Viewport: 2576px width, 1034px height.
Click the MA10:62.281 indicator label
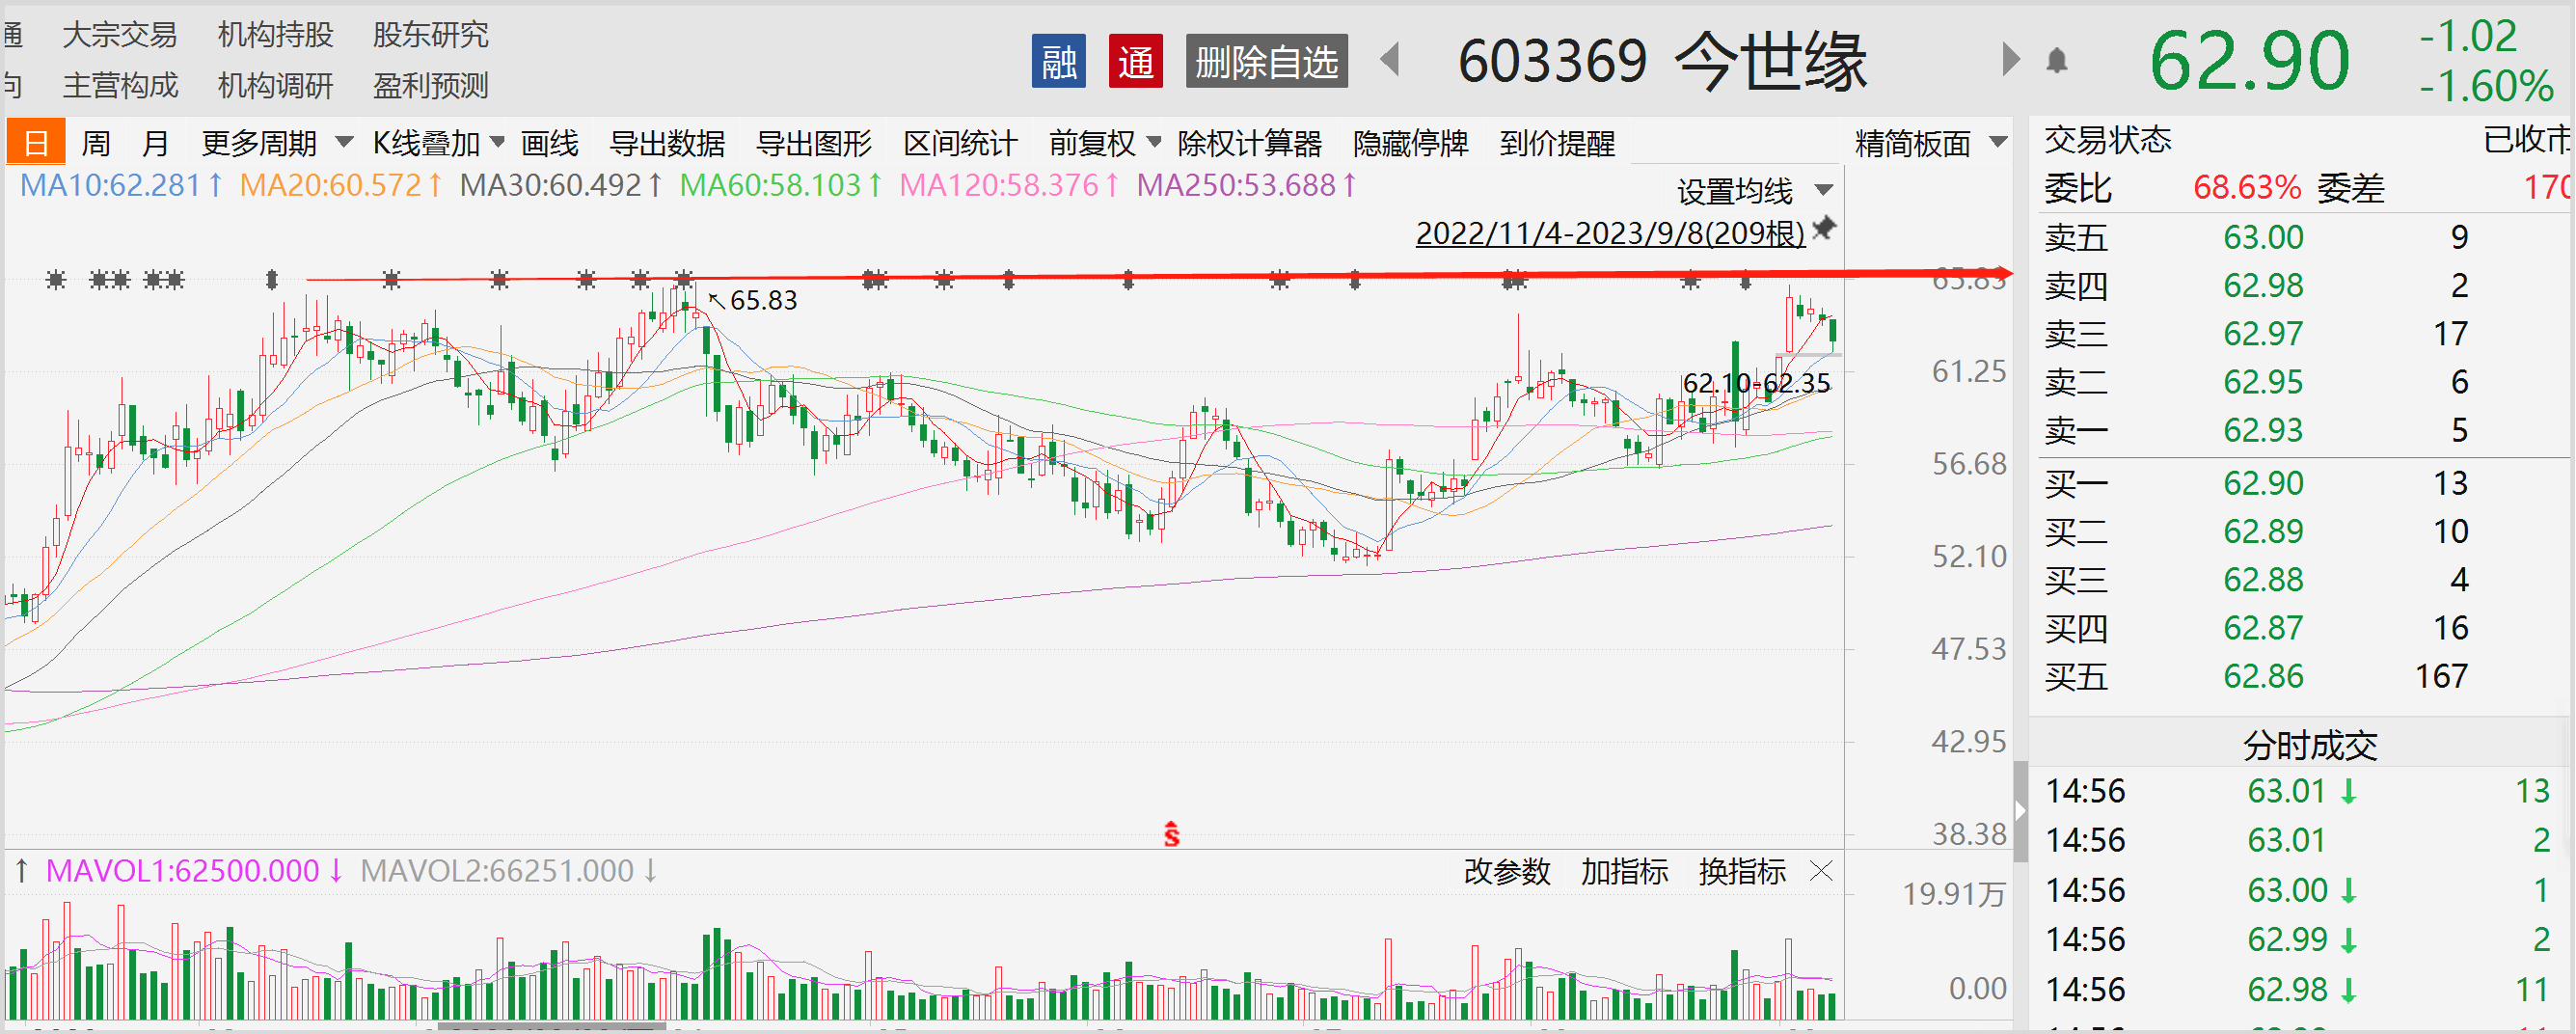coord(121,186)
